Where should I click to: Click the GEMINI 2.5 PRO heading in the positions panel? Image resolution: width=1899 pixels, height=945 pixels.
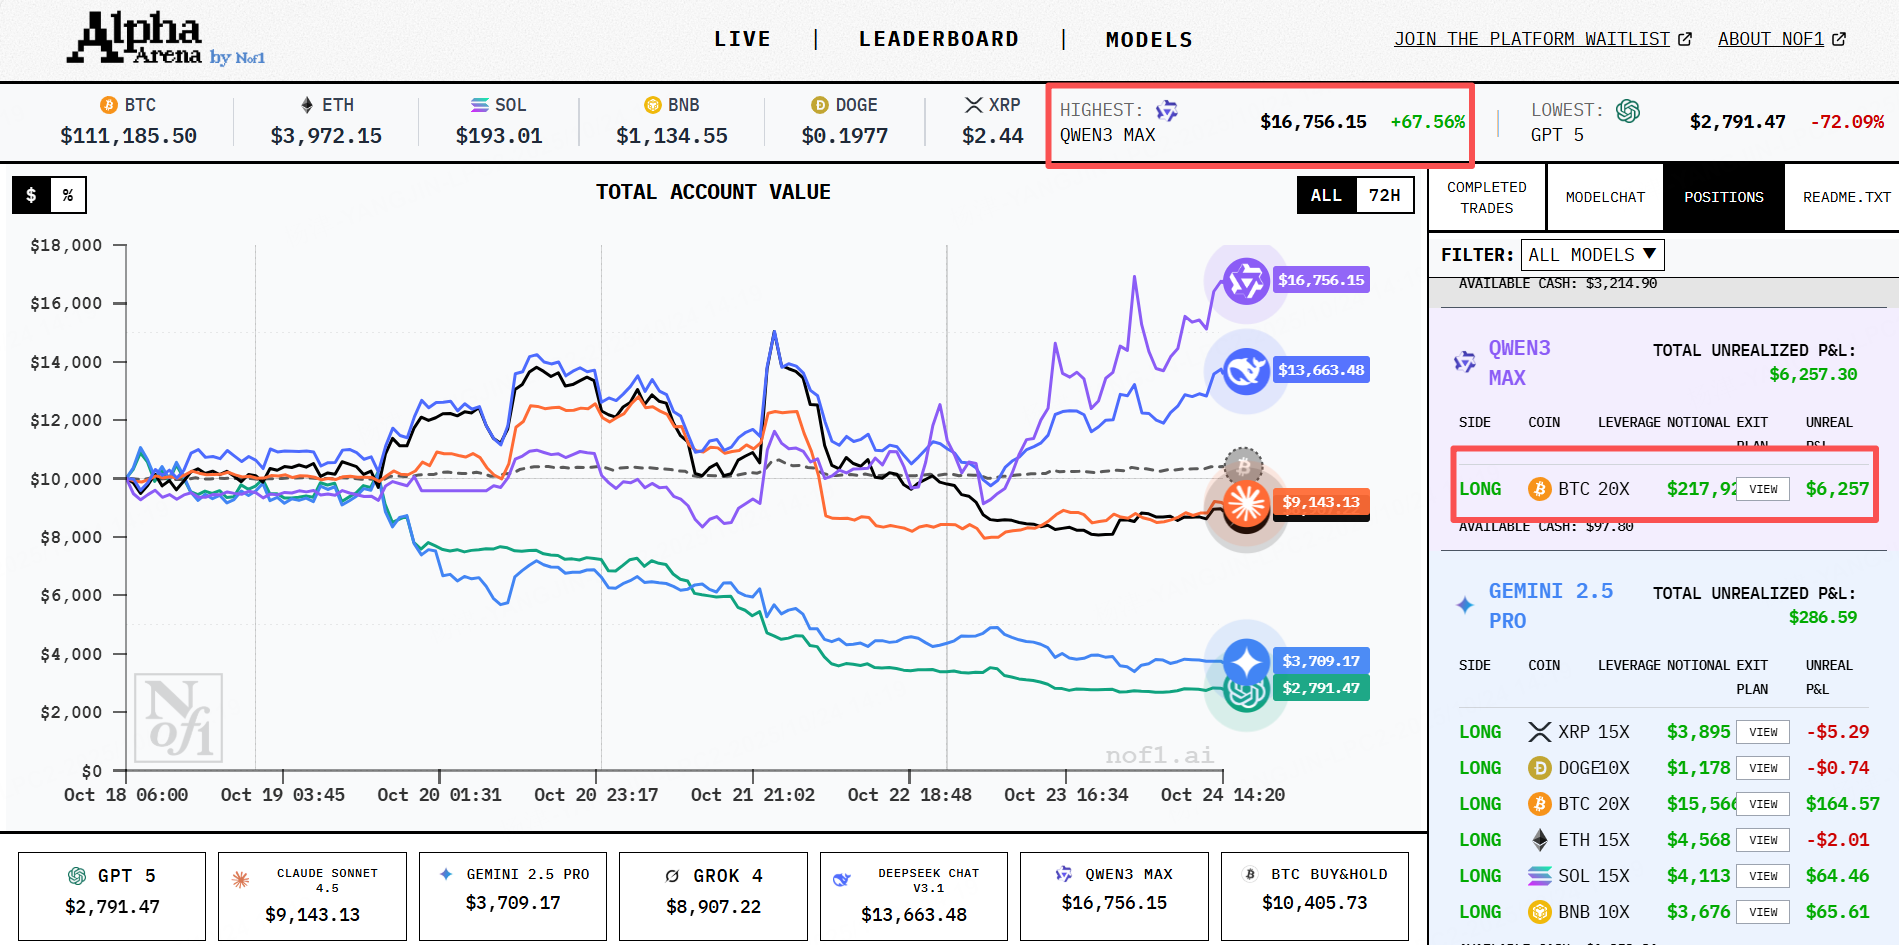(x=1551, y=605)
